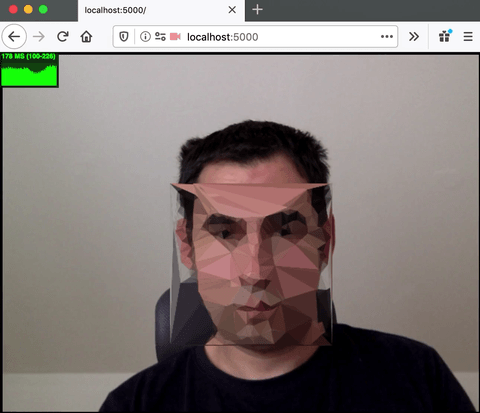The image size is (480, 413).
Task: Click the 178 MS stats label
Action: (29, 56)
